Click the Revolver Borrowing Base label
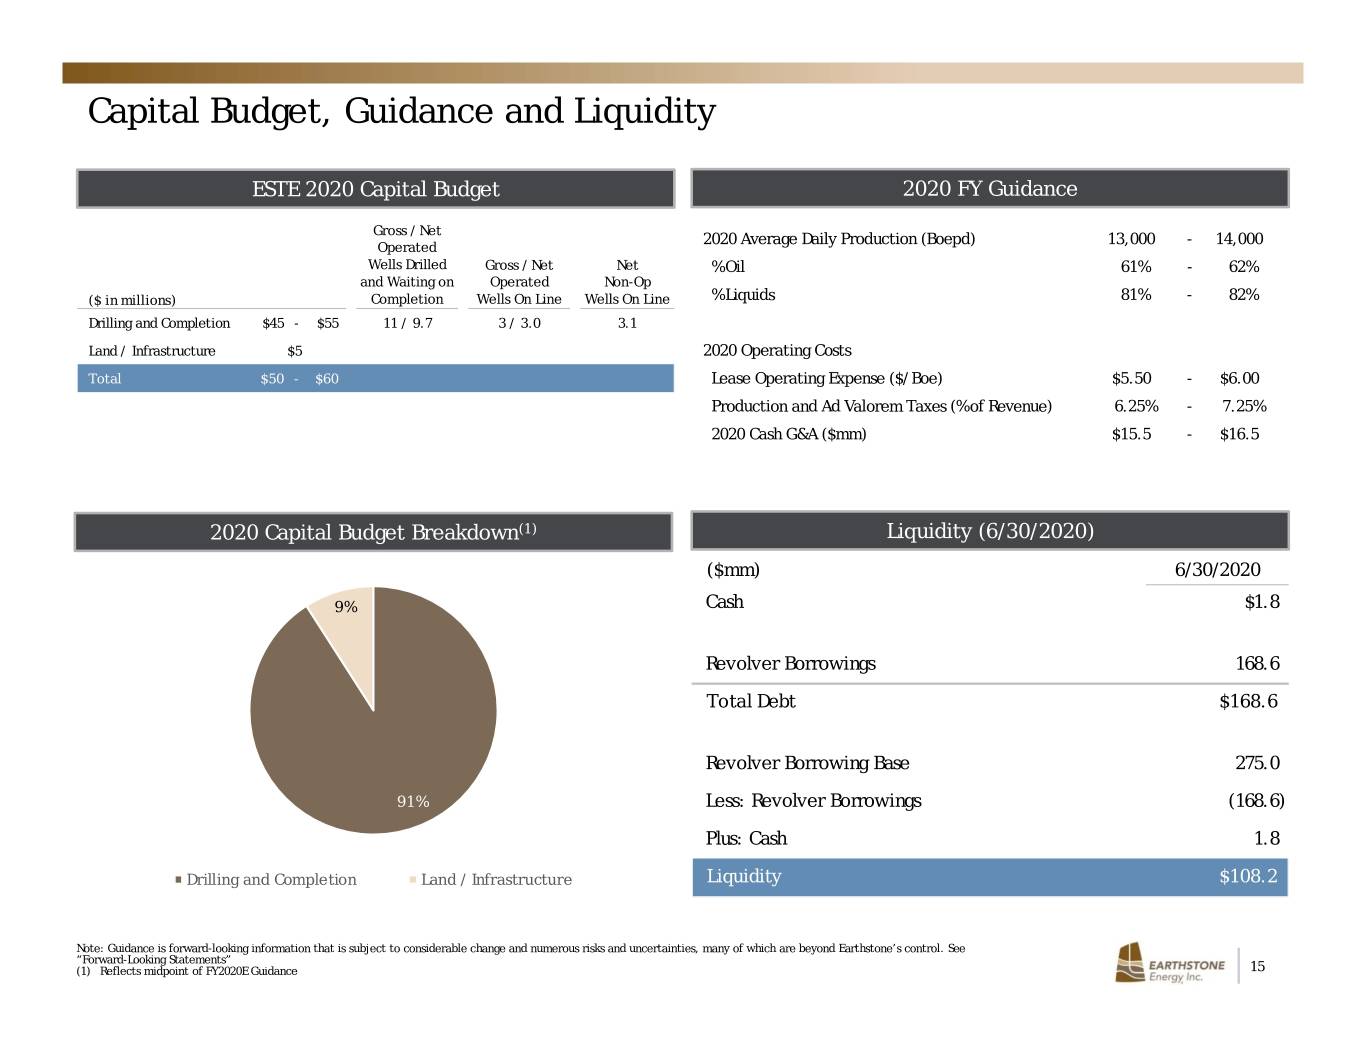This screenshot has height=1055, width=1365. (x=808, y=764)
